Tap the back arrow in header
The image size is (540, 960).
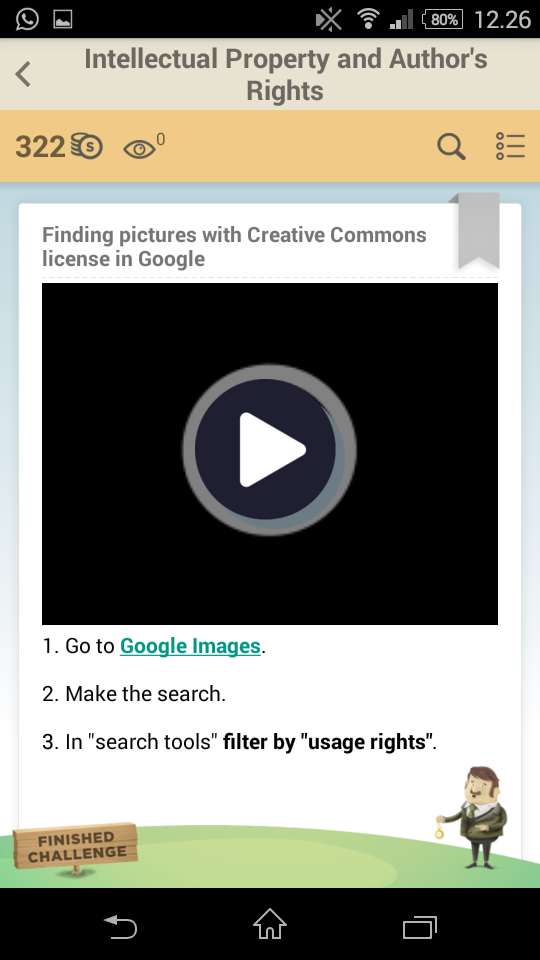(23, 74)
